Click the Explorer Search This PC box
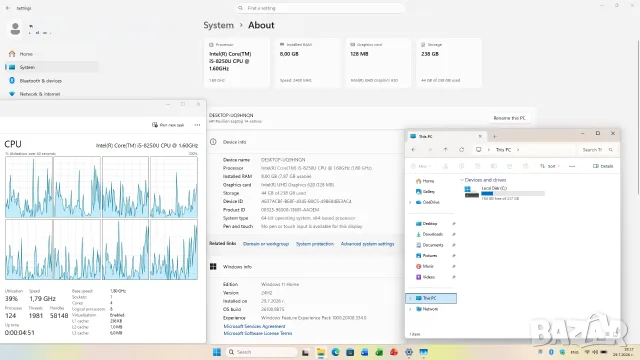The height and width of the screenshot is (360, 640). tap(598, 150)
